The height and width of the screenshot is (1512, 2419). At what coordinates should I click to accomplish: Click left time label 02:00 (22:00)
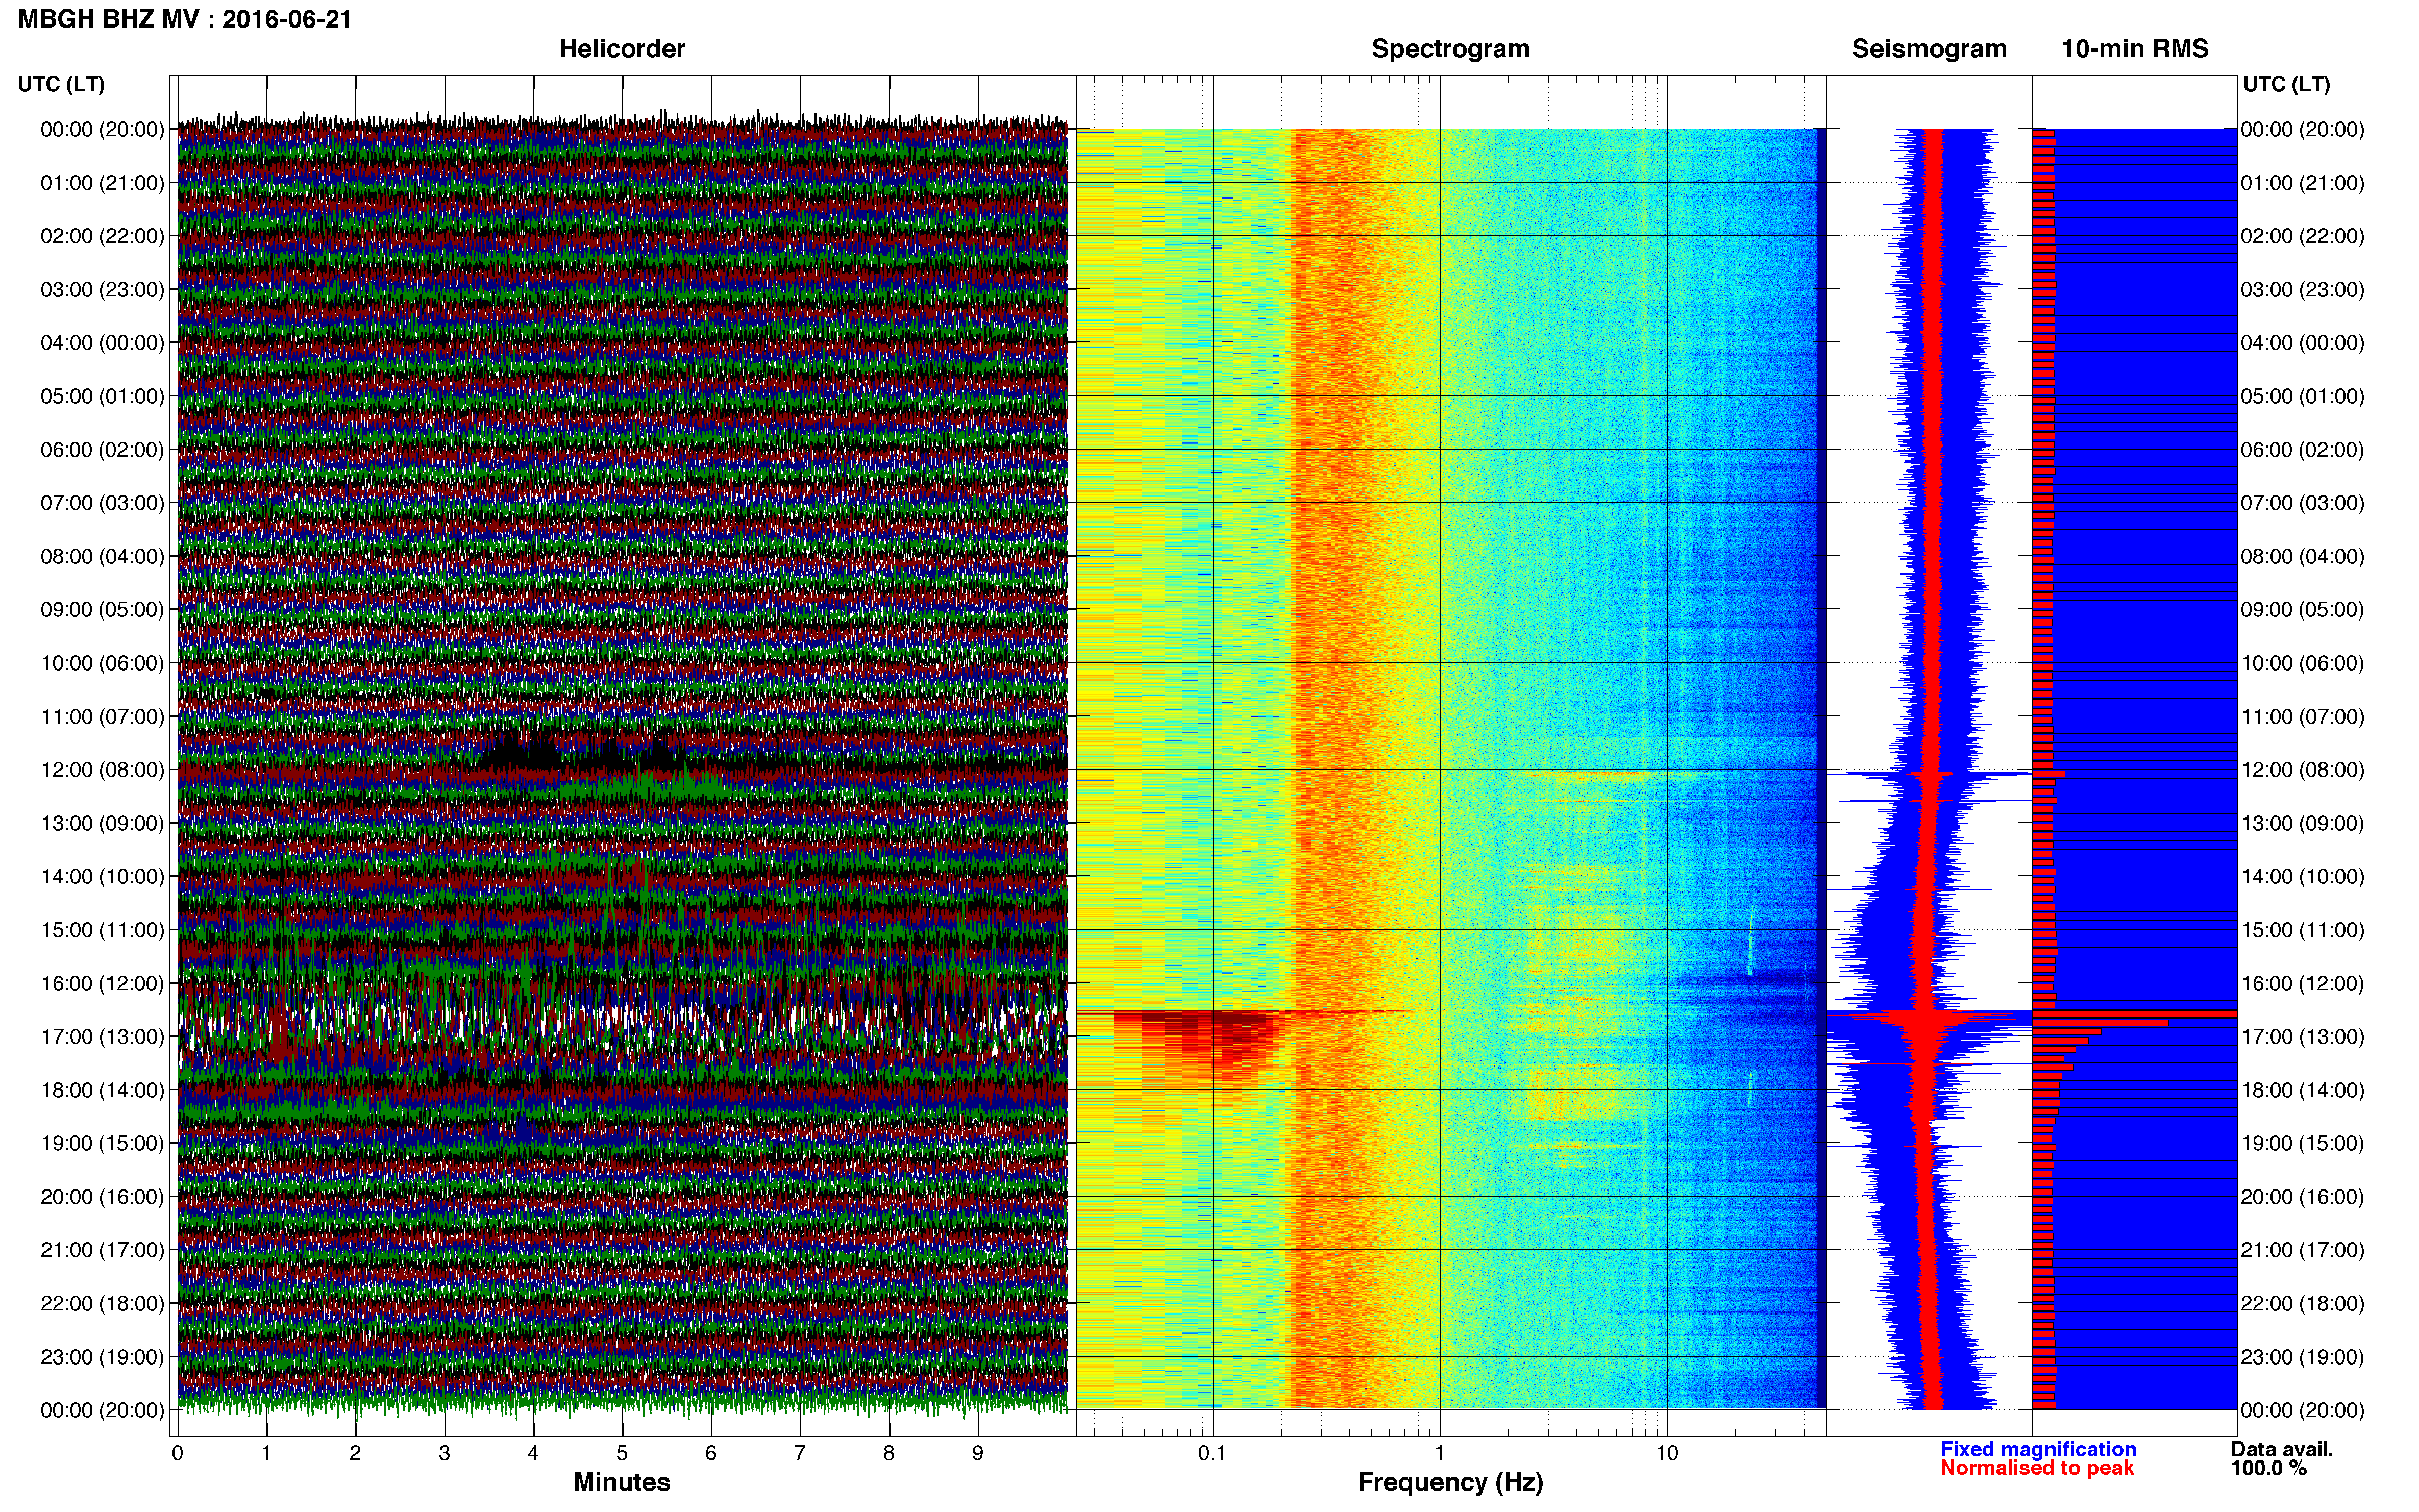click(102, 236)
